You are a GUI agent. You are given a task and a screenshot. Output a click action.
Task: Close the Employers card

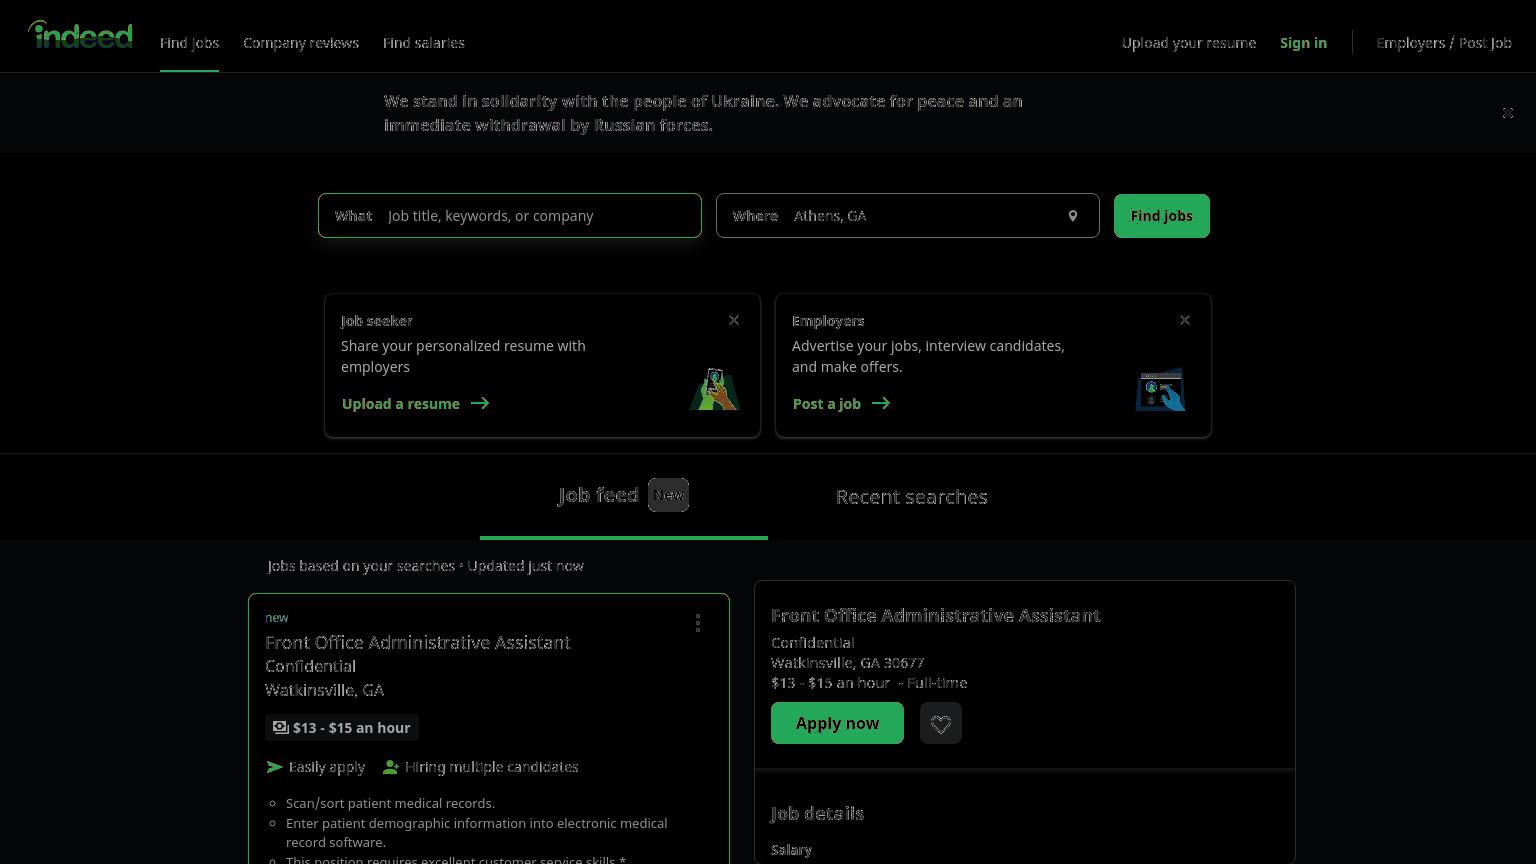pos(1185,320)
